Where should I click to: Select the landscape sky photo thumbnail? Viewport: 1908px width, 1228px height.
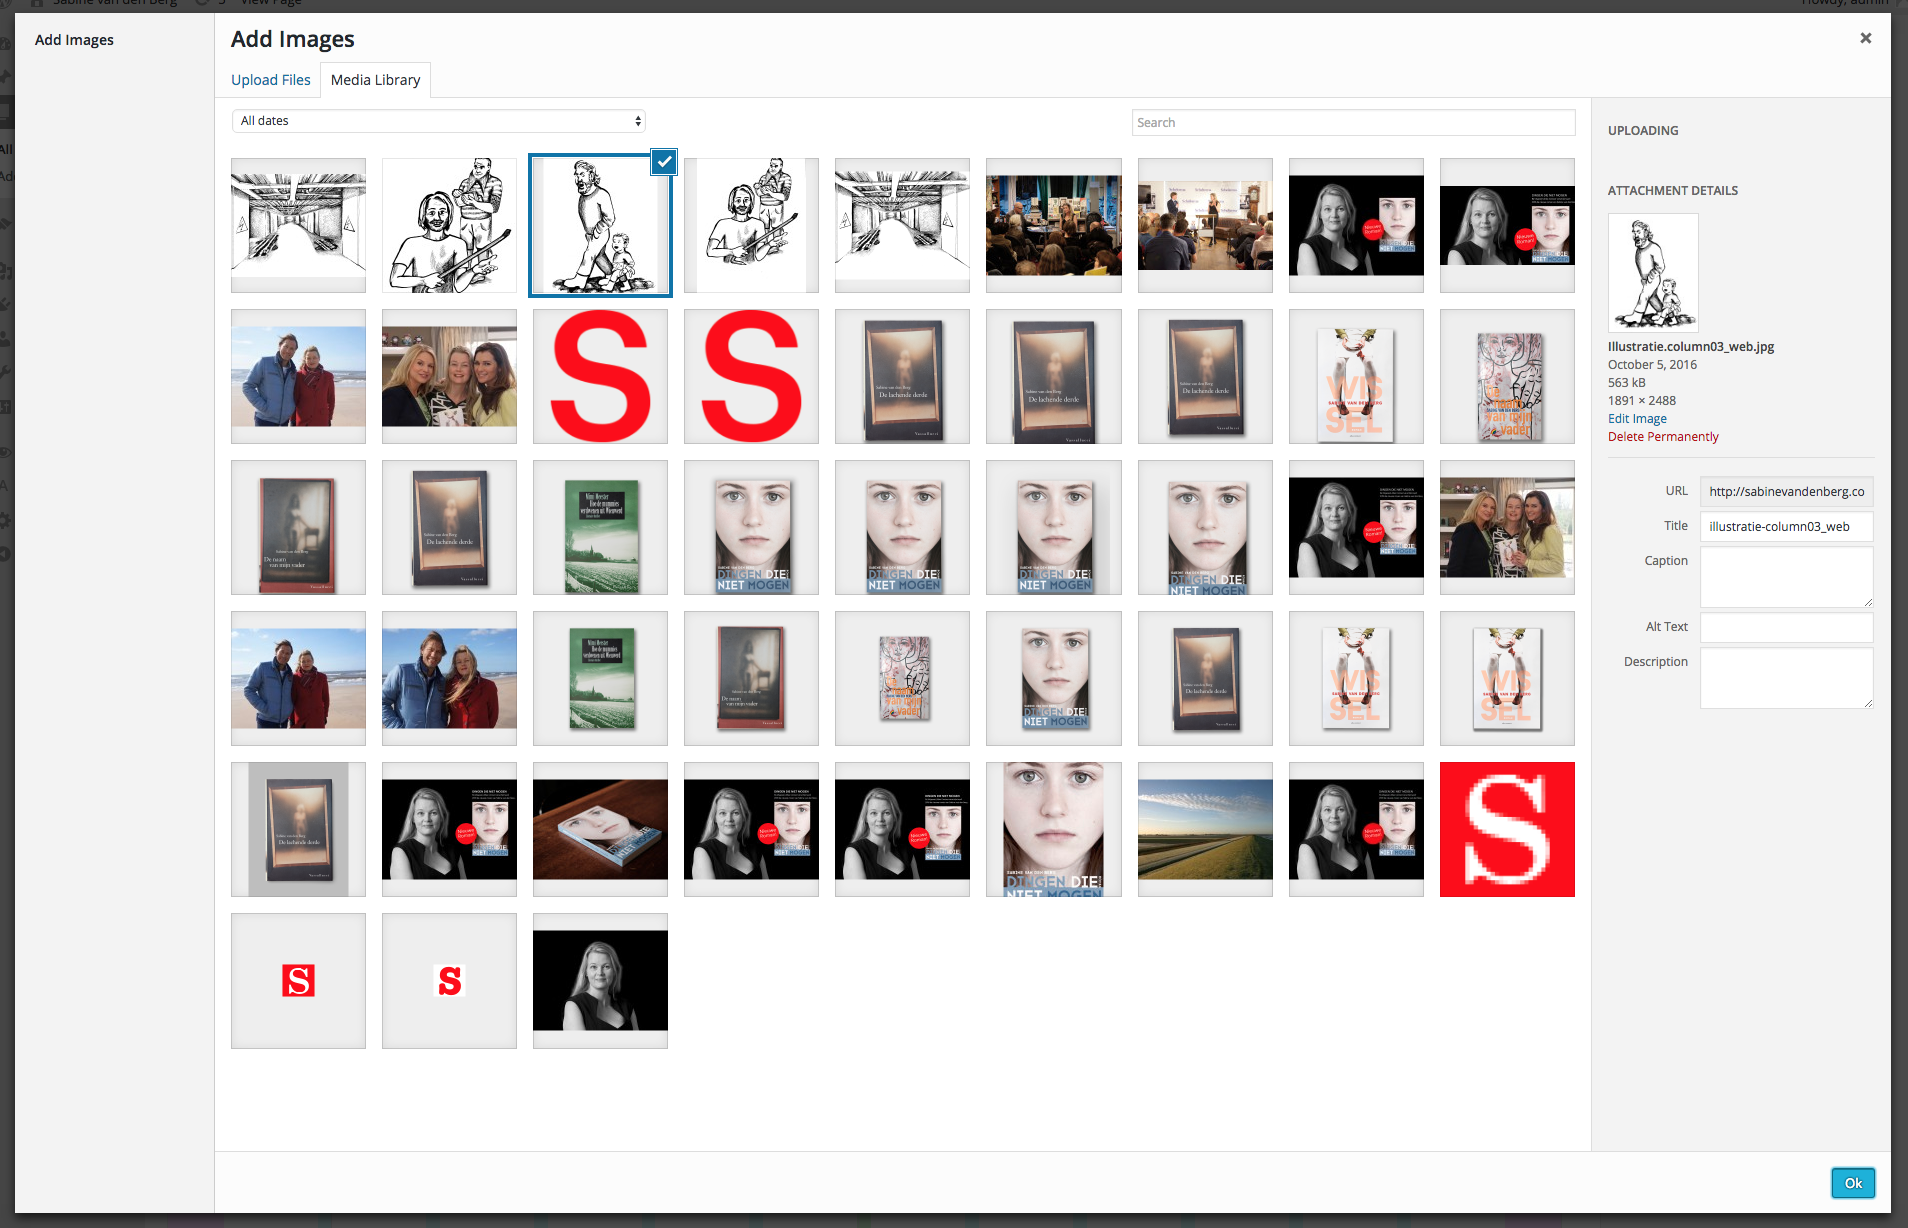(1204, 829)
